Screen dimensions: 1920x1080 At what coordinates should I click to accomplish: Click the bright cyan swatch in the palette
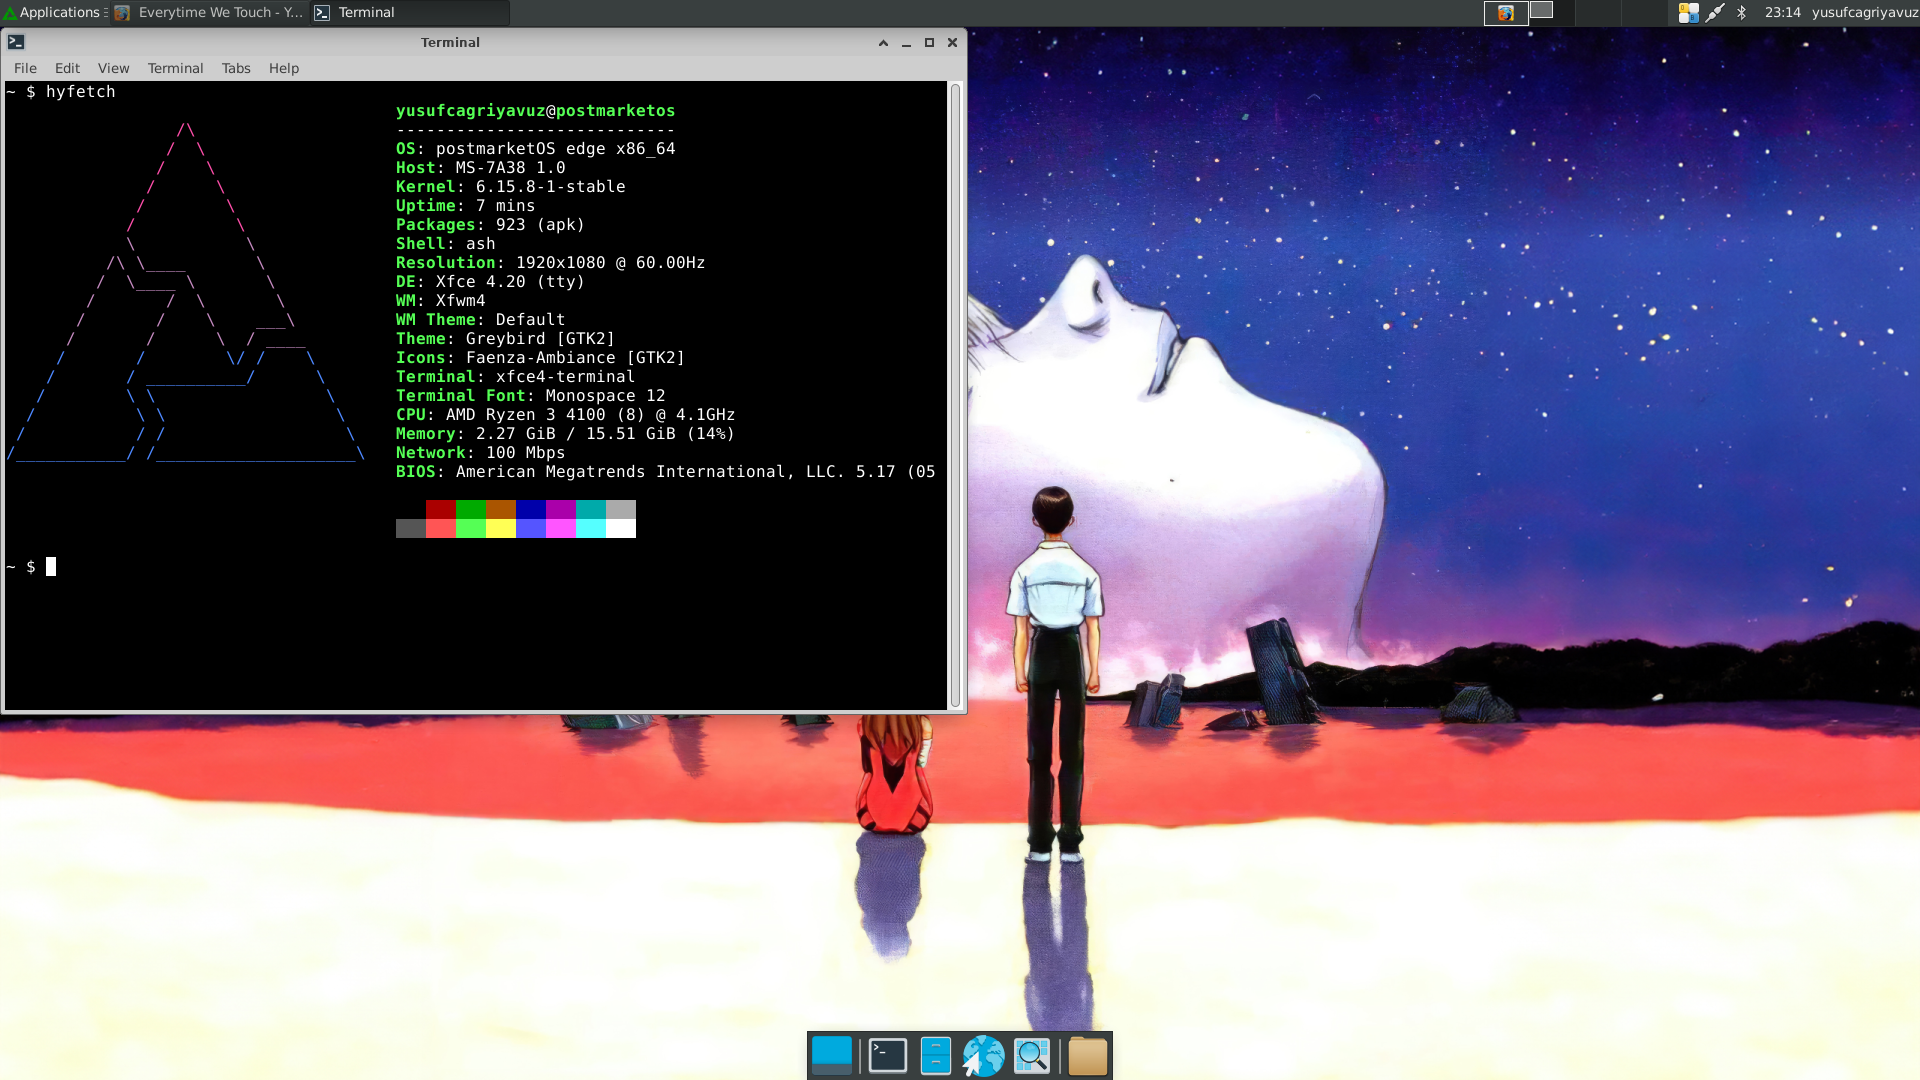pyautogui.click(x=591, y=528)
